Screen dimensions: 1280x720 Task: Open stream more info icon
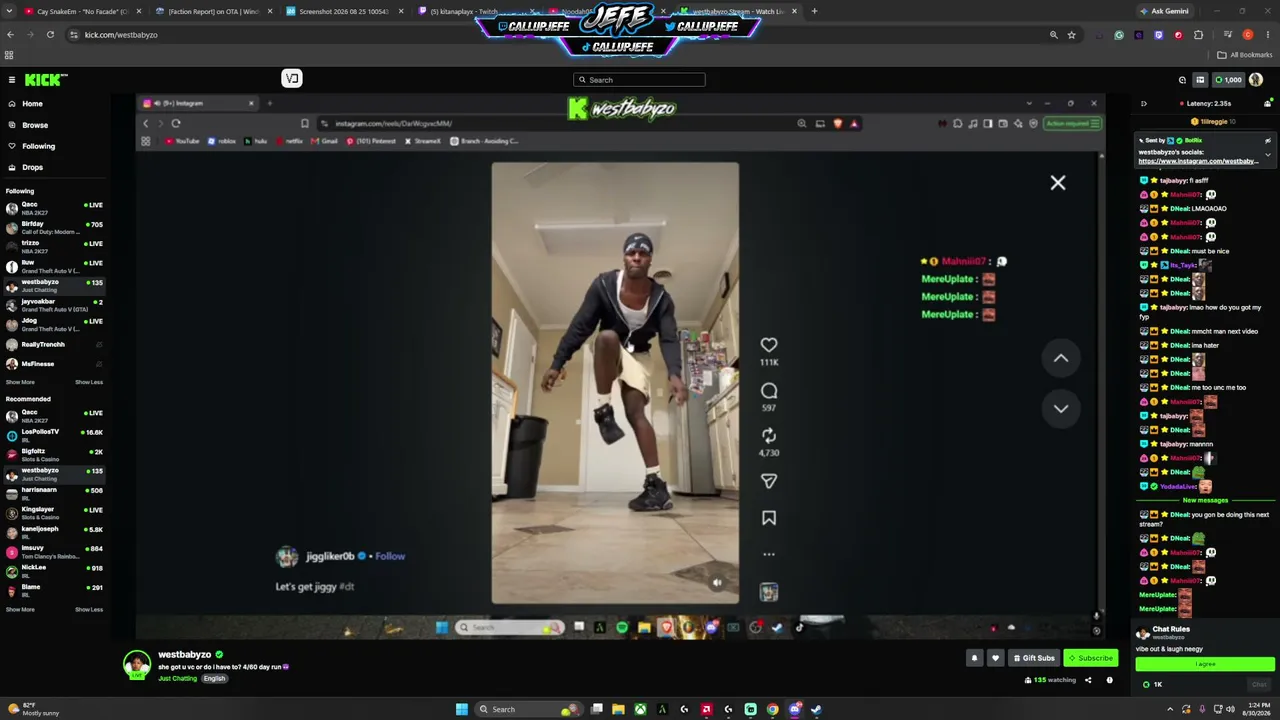click(x=1109, y=680)
